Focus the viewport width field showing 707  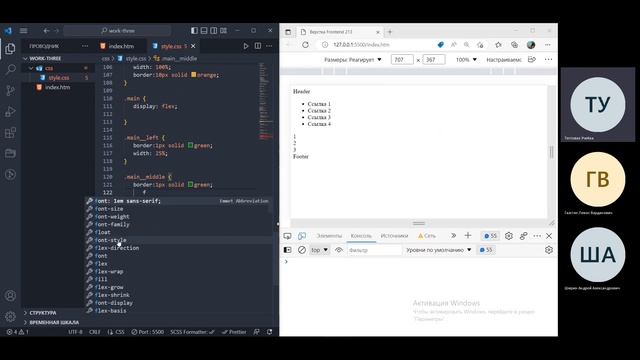[x=402, y=60]
